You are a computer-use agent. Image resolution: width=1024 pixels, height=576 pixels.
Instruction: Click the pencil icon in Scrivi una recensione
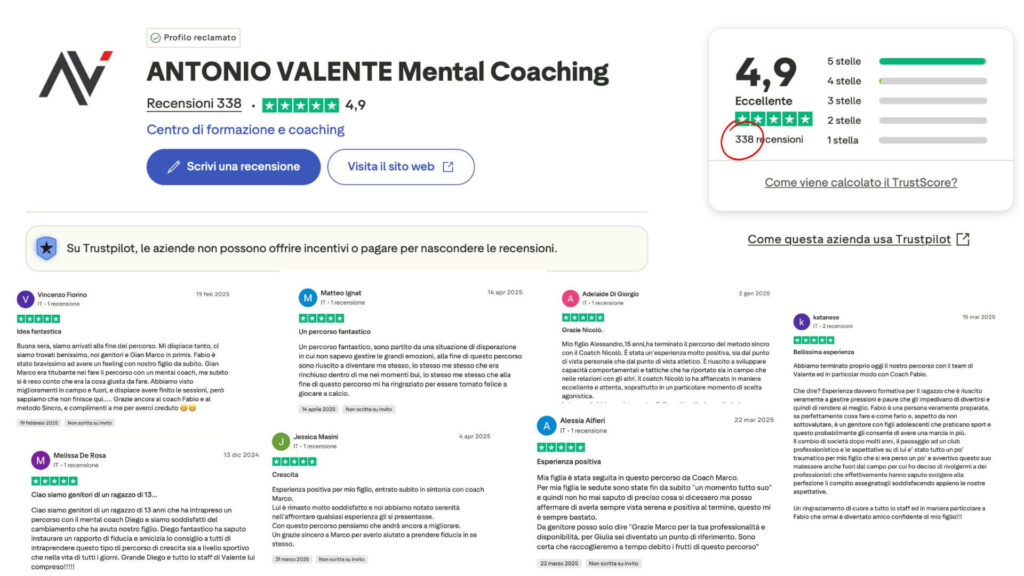click(174, 167)
